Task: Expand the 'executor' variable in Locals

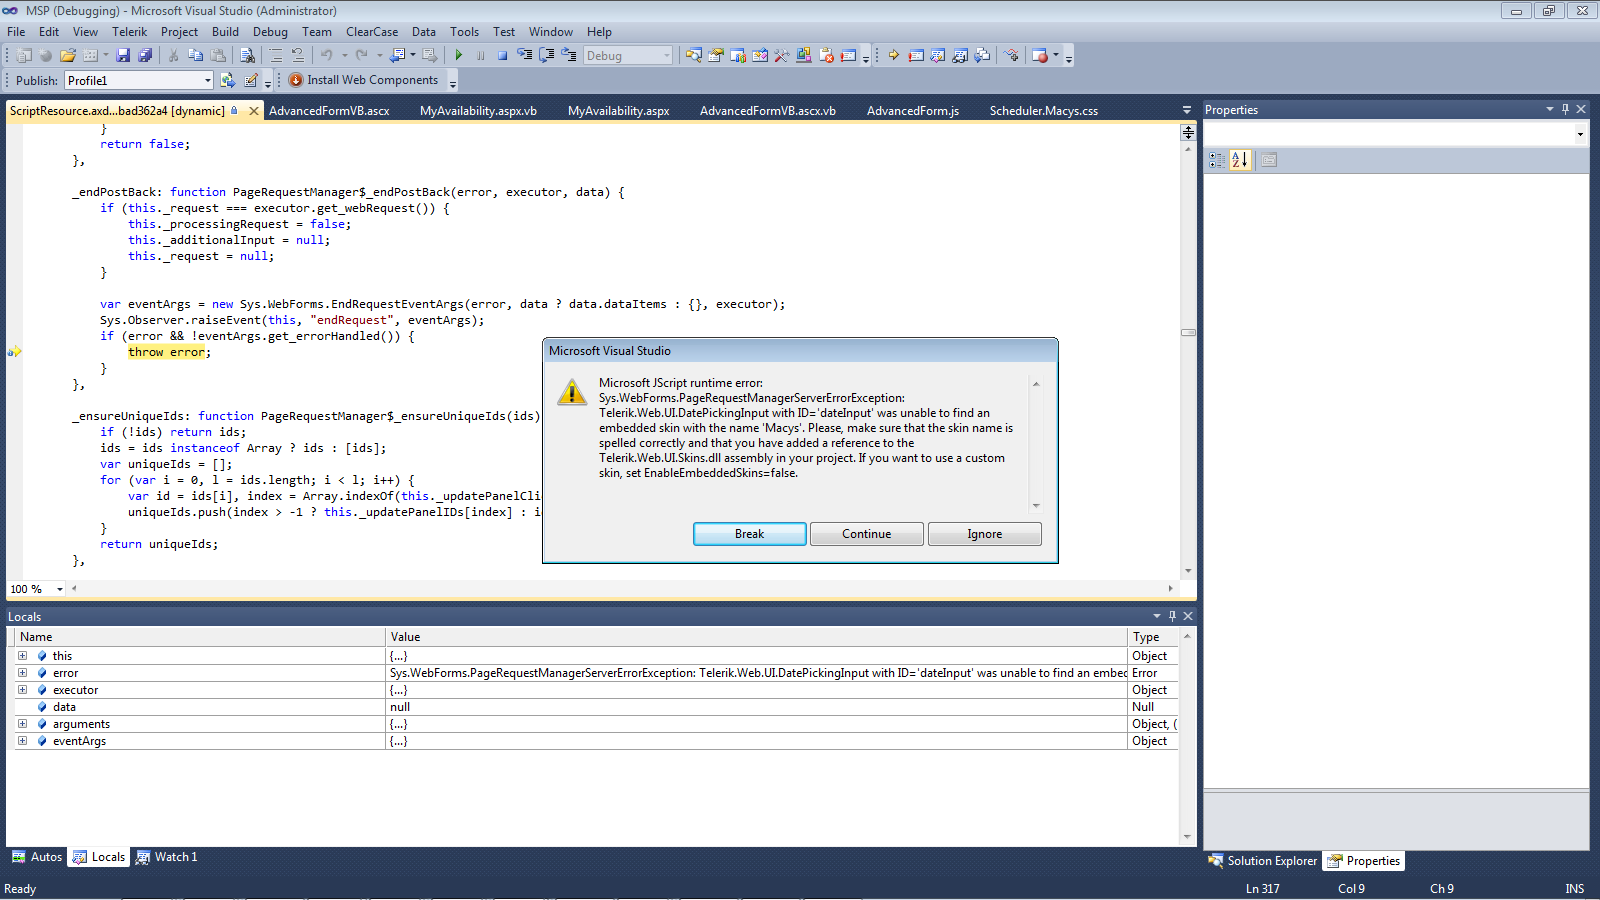Action: (22, 690)
